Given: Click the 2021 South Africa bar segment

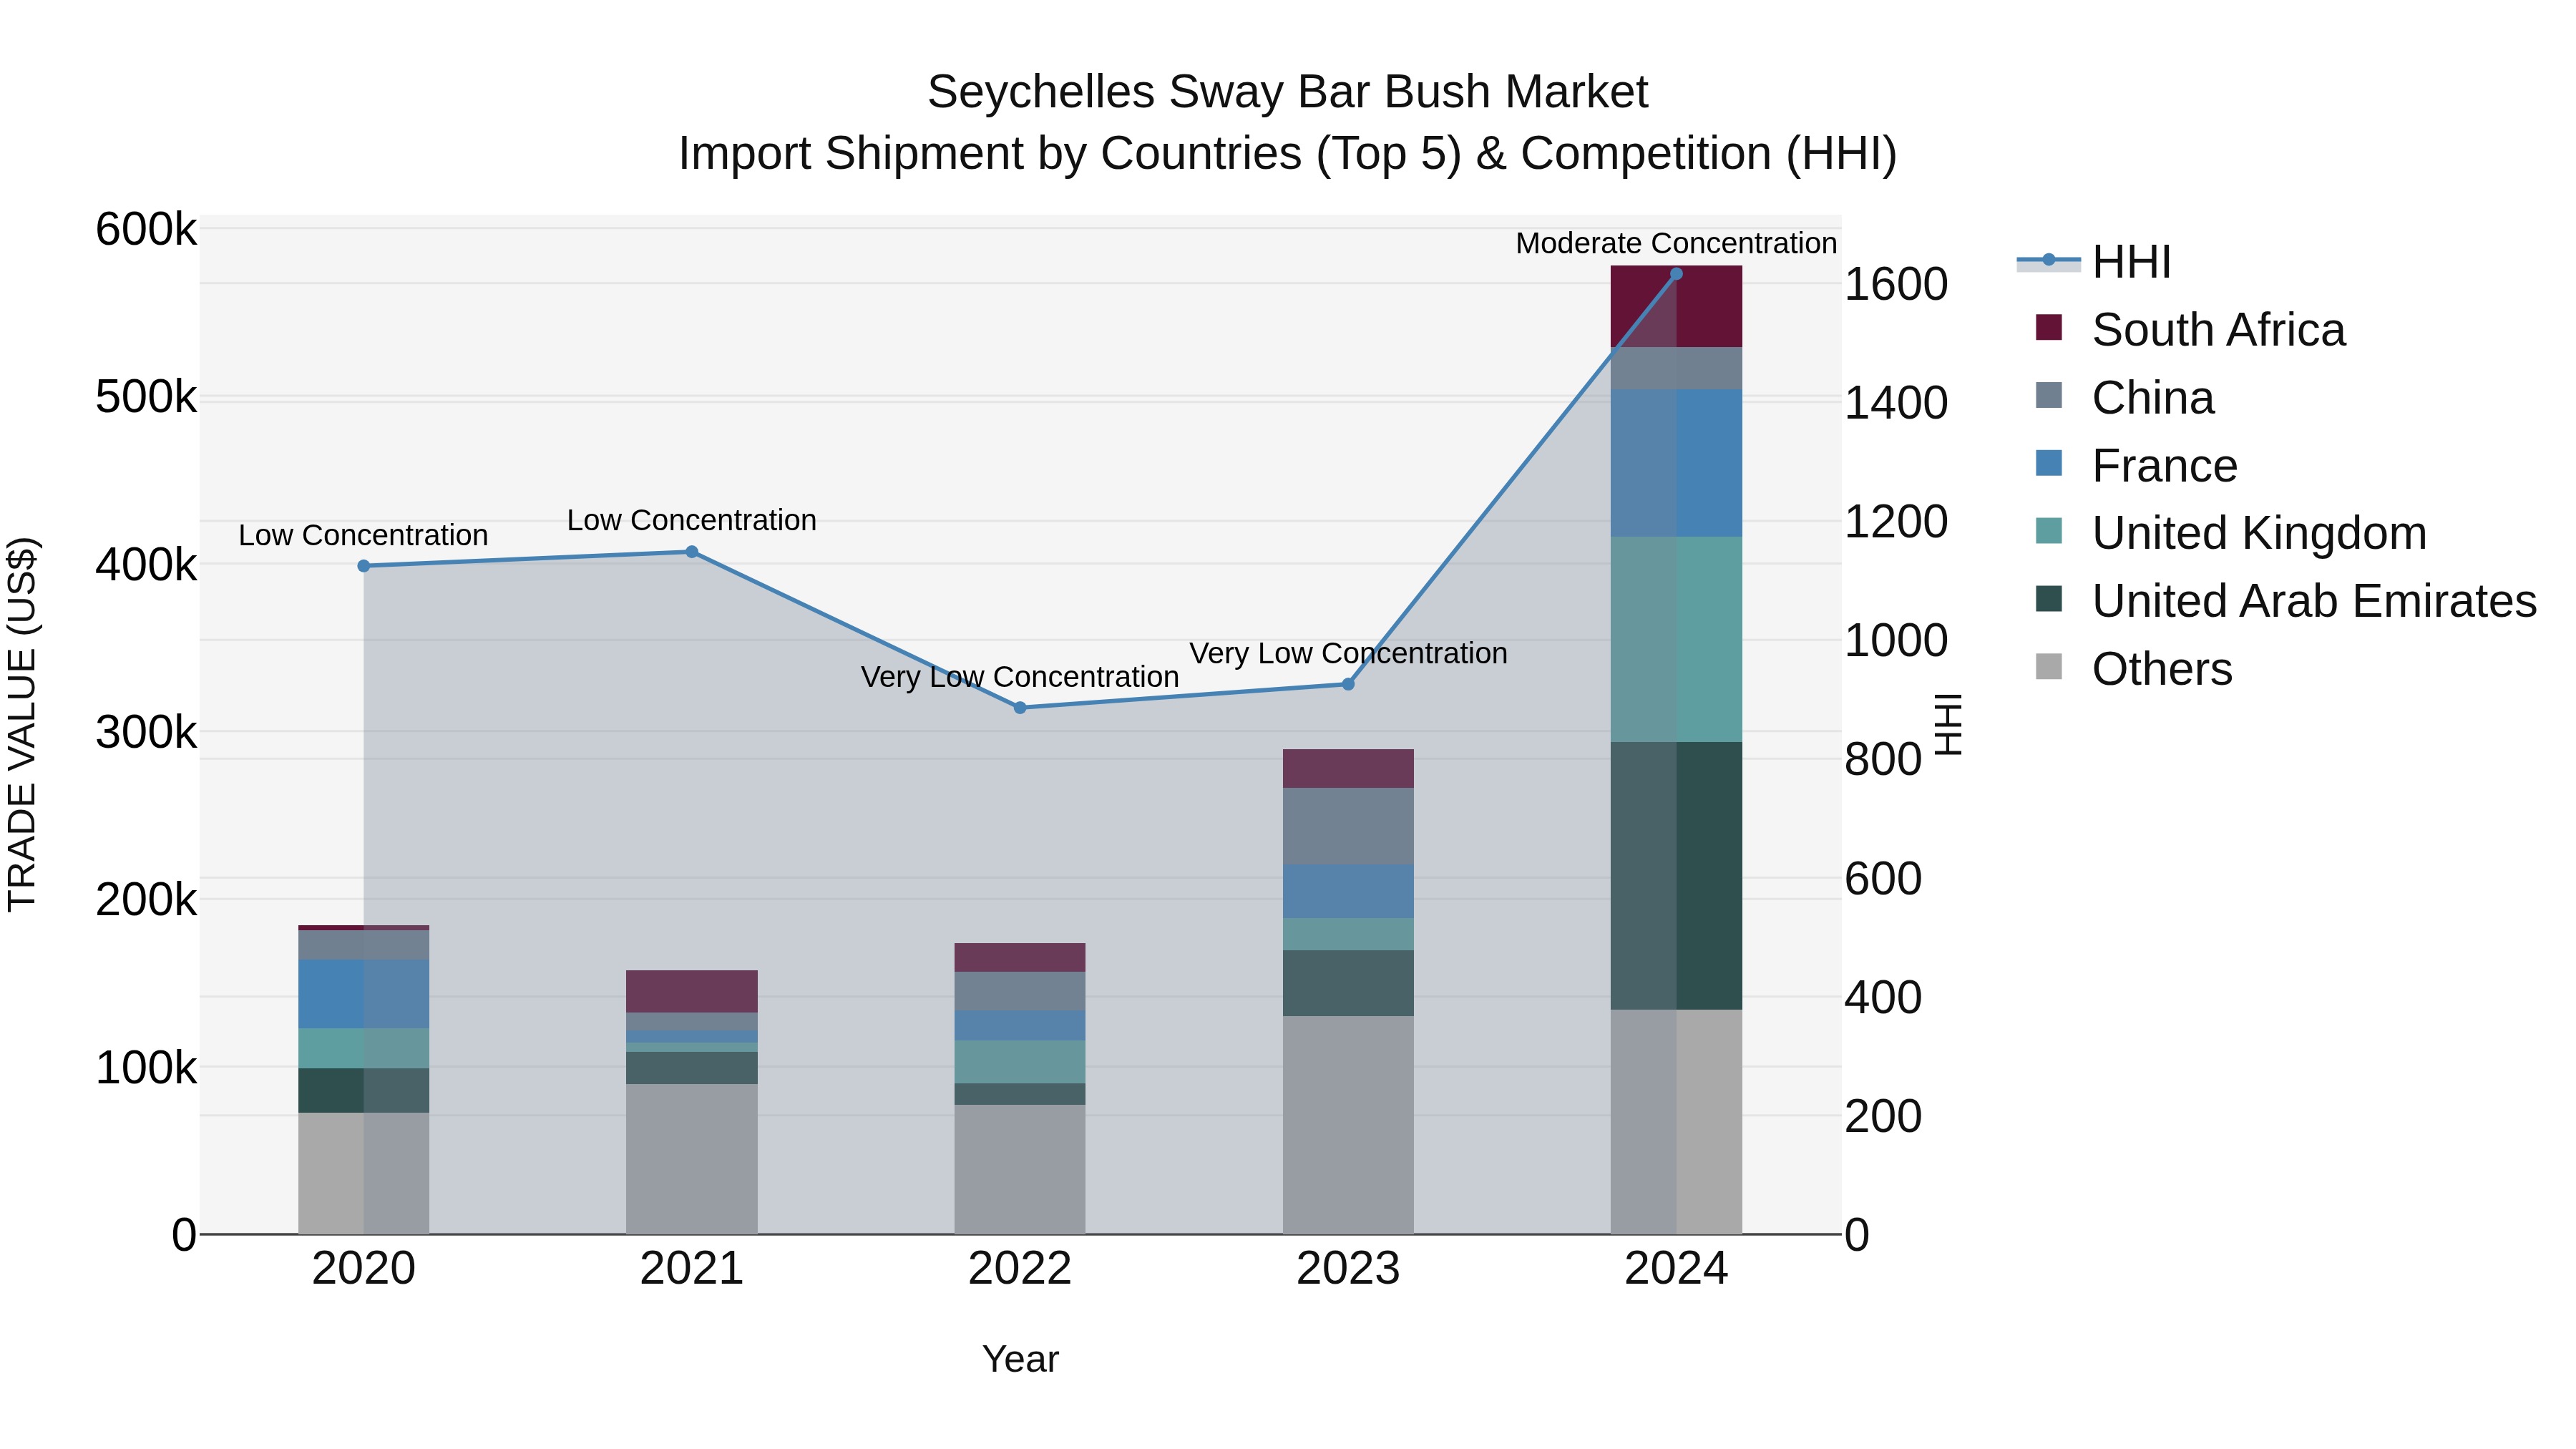Looking at the screenshot, I should coord(692,991).
